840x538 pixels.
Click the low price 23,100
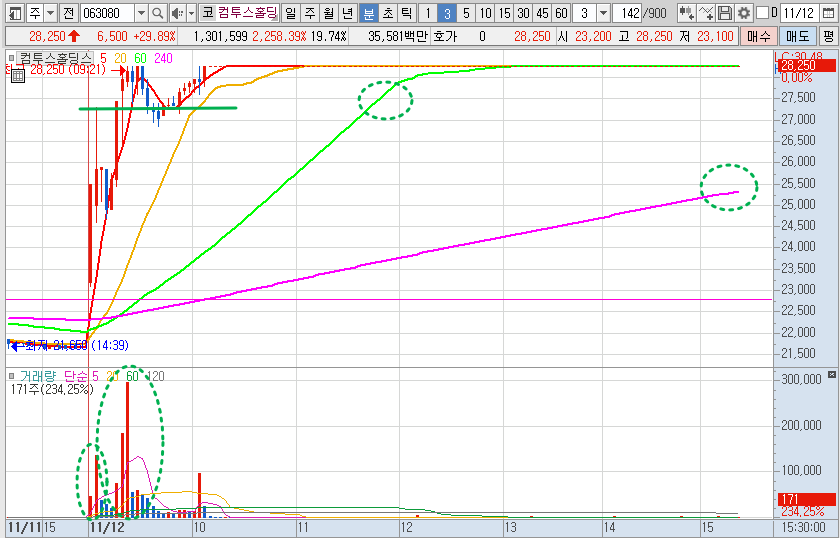[715, 36]
